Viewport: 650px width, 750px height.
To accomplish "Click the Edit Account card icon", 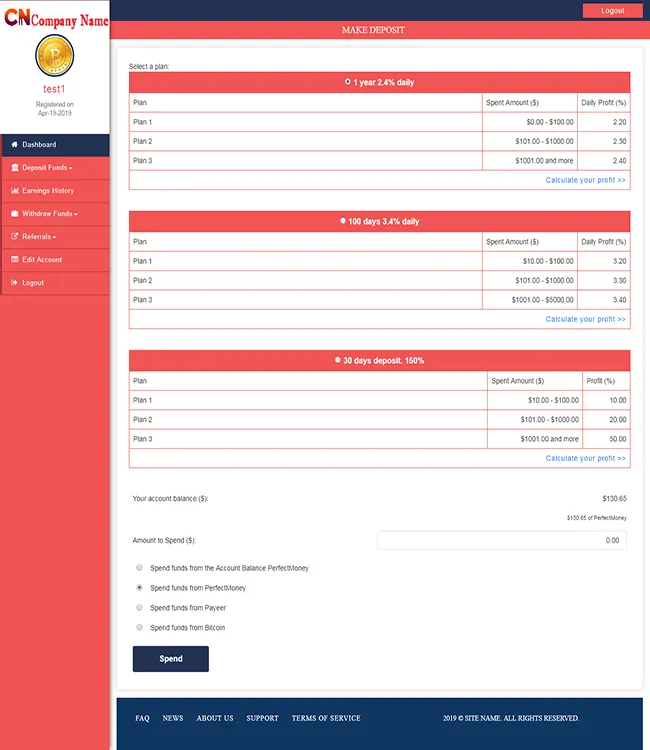I will pyautogui.click(x=14, y=259).
